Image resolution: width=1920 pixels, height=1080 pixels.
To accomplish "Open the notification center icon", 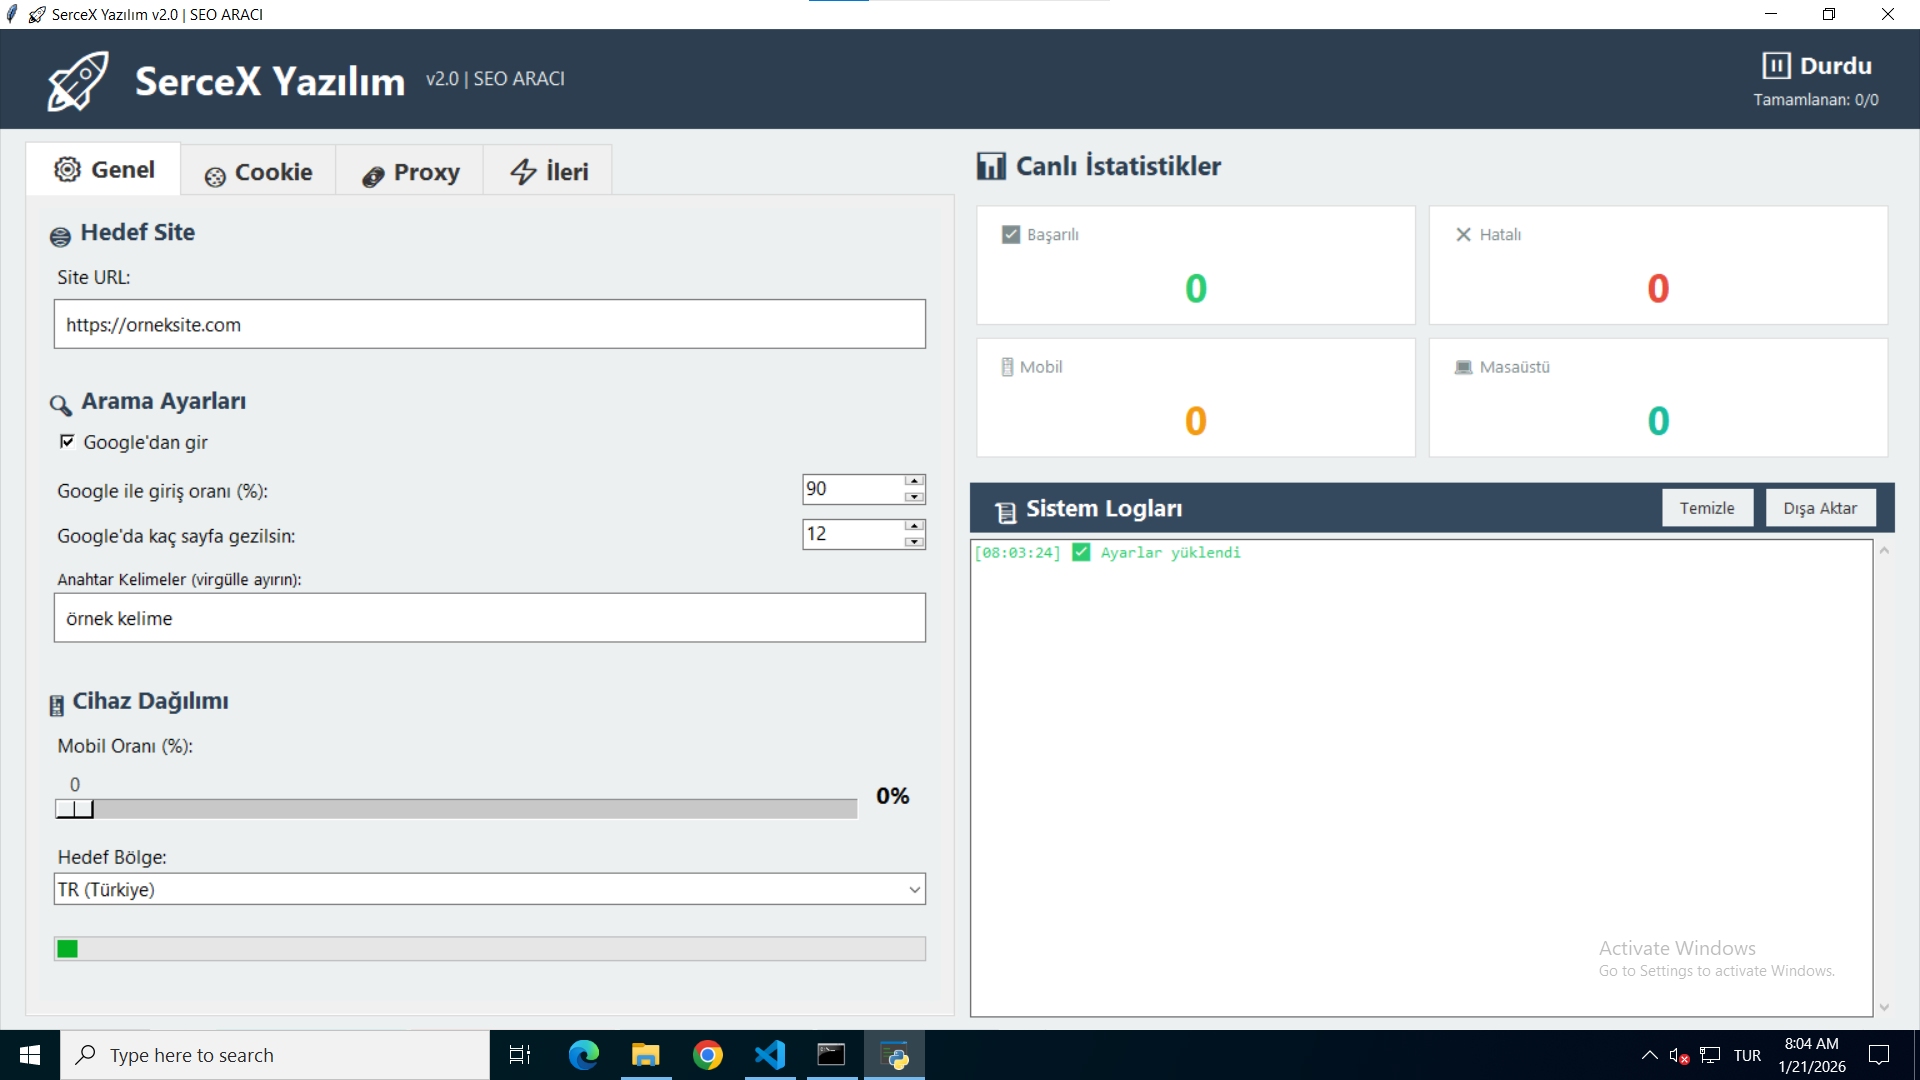I will [x=1879, y=1055].
